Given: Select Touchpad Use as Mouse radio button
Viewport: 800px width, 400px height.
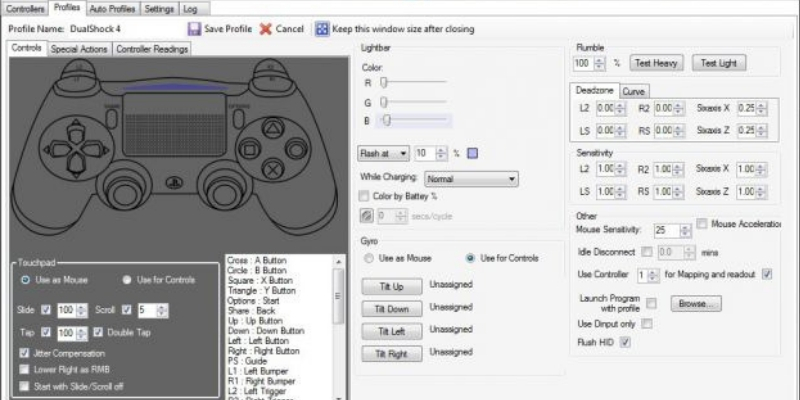Looking at the screenshot, I should tap(25, 280).
